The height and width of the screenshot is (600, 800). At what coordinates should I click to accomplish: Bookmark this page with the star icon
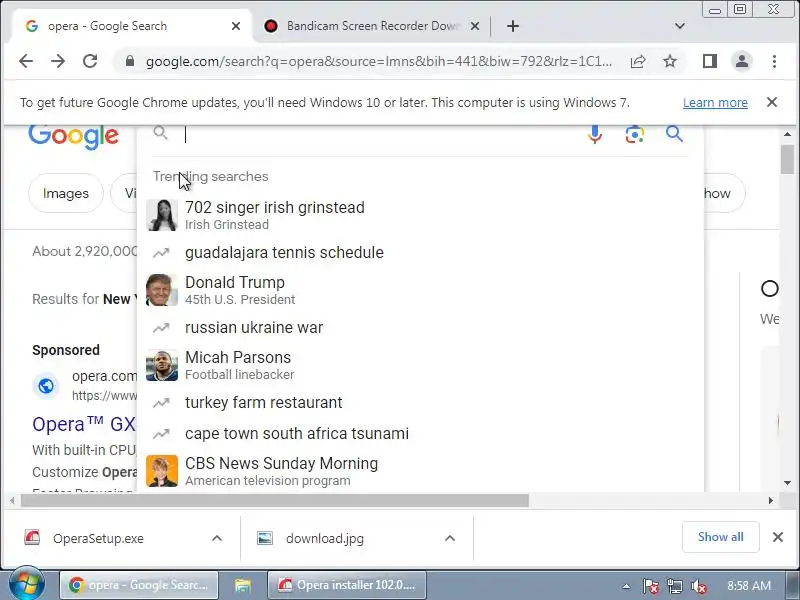click(670, 62)
